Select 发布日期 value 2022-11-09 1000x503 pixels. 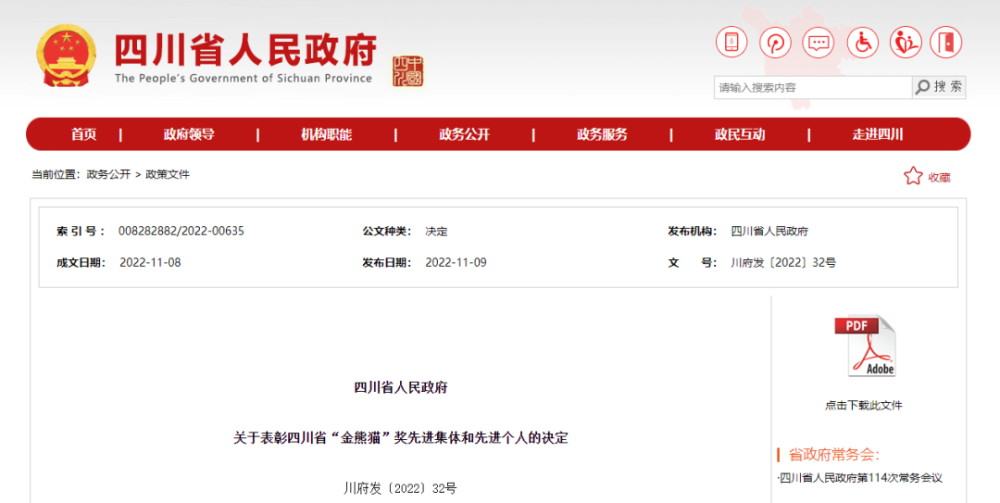pos(456,263)
